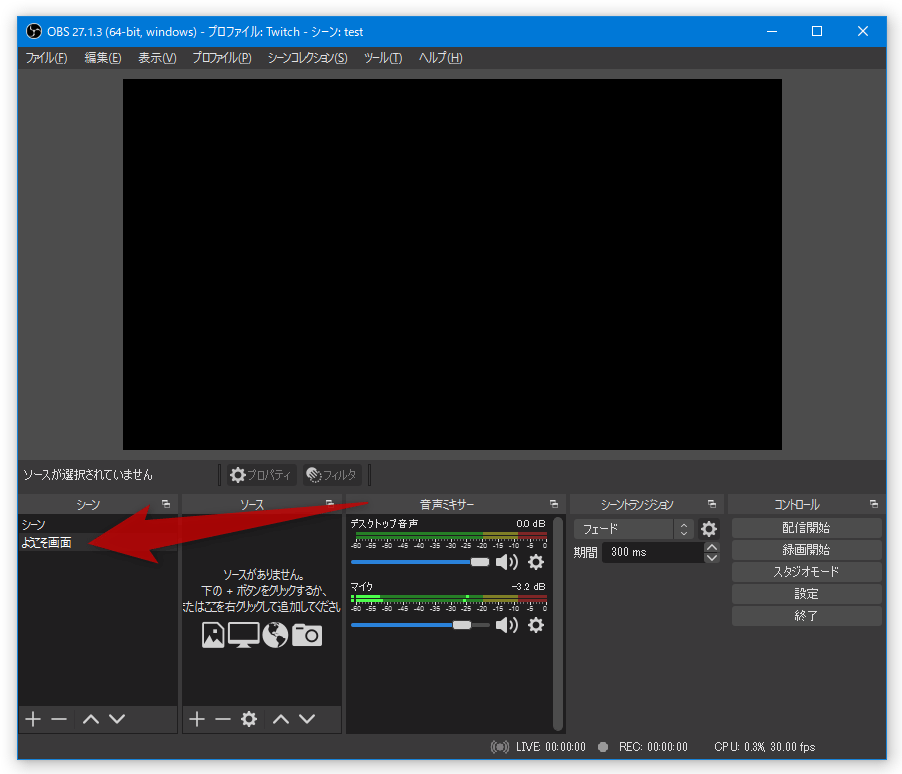Pop out the 音声ミキサー dock panel

[554, 504]
